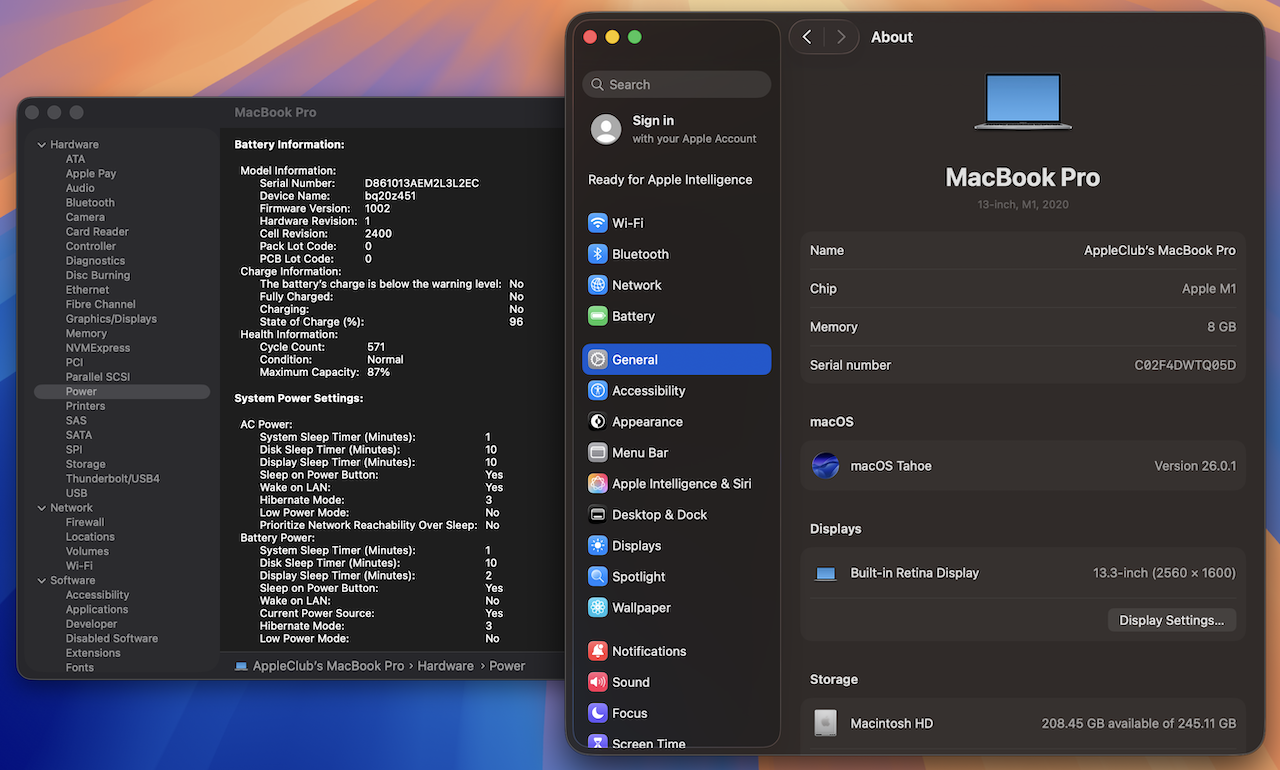
Task: Select the Wallpaper icon in sidebar
Action: point(597,608)
